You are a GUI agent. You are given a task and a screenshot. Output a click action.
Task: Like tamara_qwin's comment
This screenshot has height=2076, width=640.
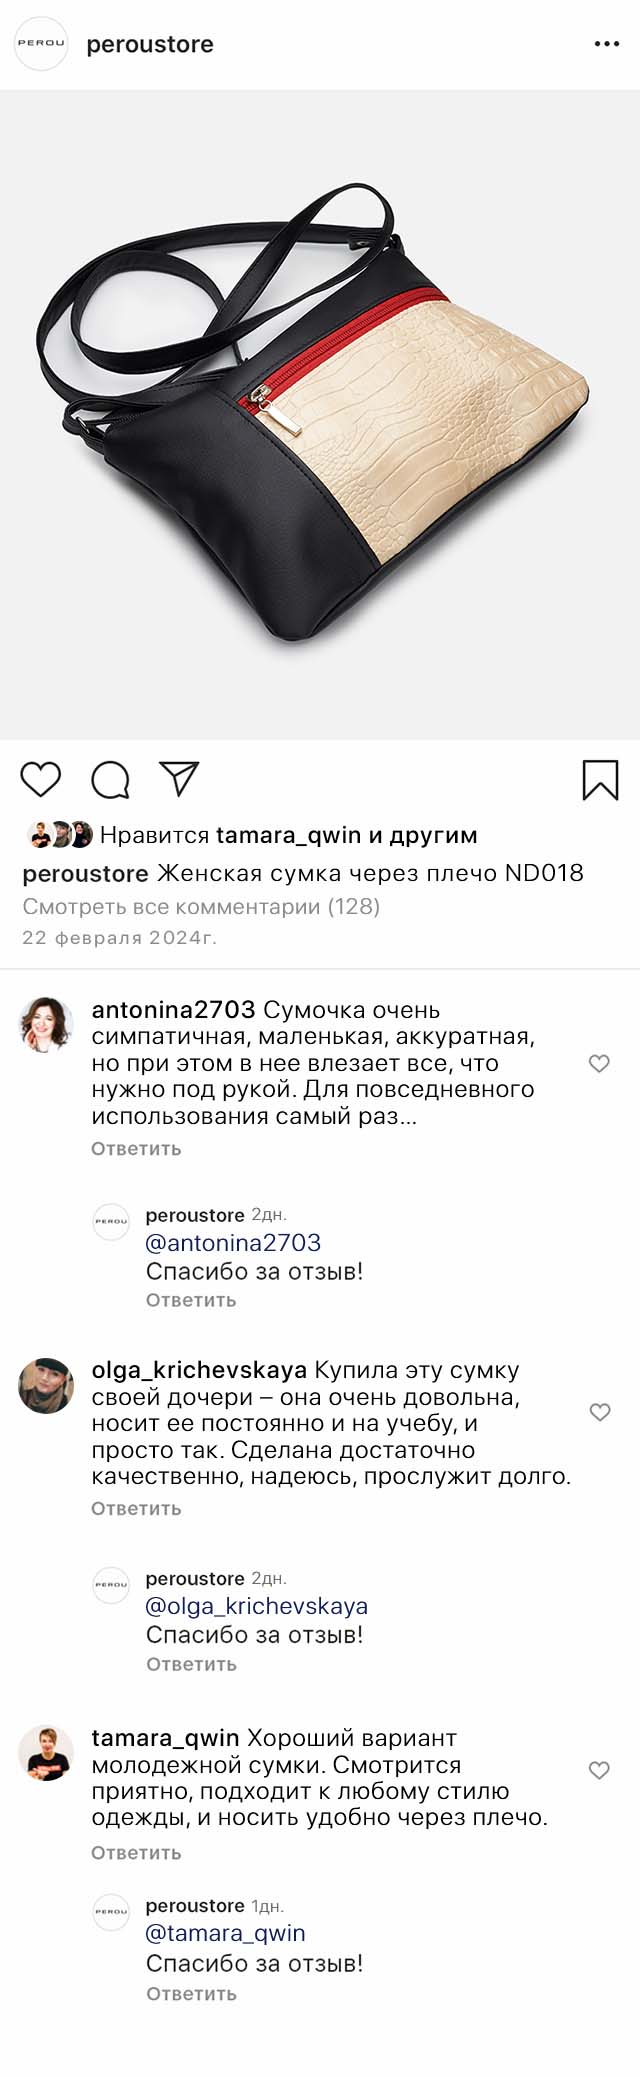[599, 1770]
